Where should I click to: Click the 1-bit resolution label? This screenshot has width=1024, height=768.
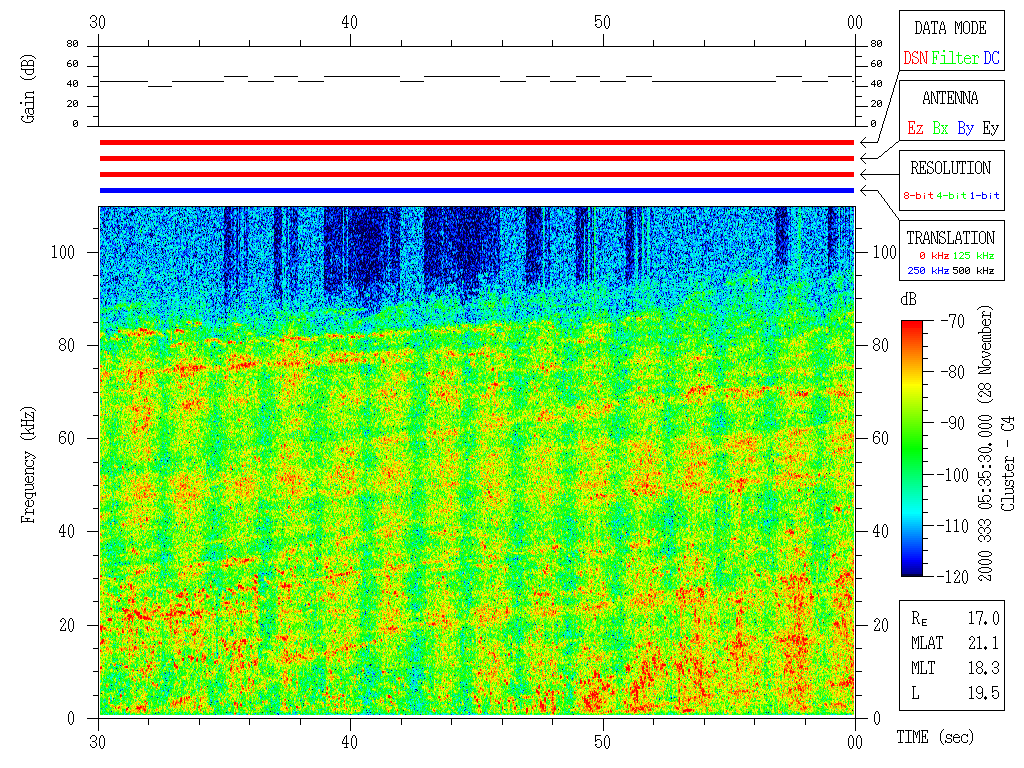[985, 196]
